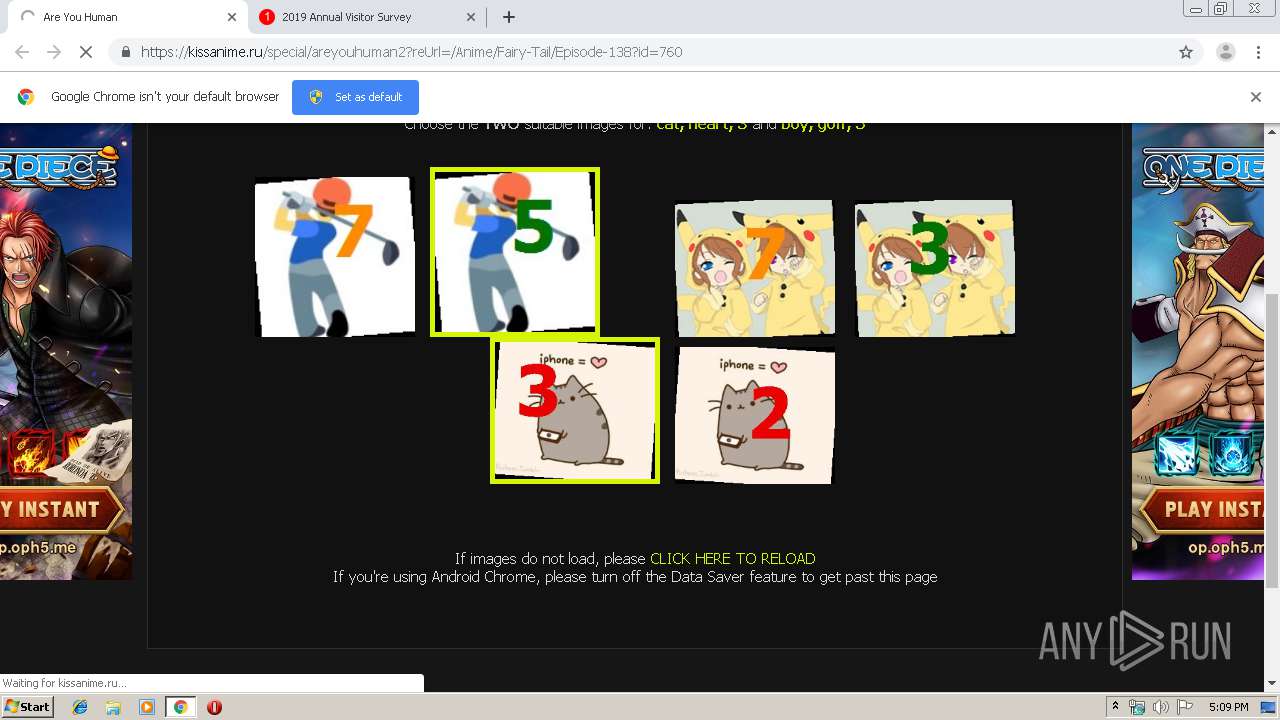The image size is (1280, 720).
Task: Open Windows Explorer folder from taskbar
Action: [x=113, y=707]
